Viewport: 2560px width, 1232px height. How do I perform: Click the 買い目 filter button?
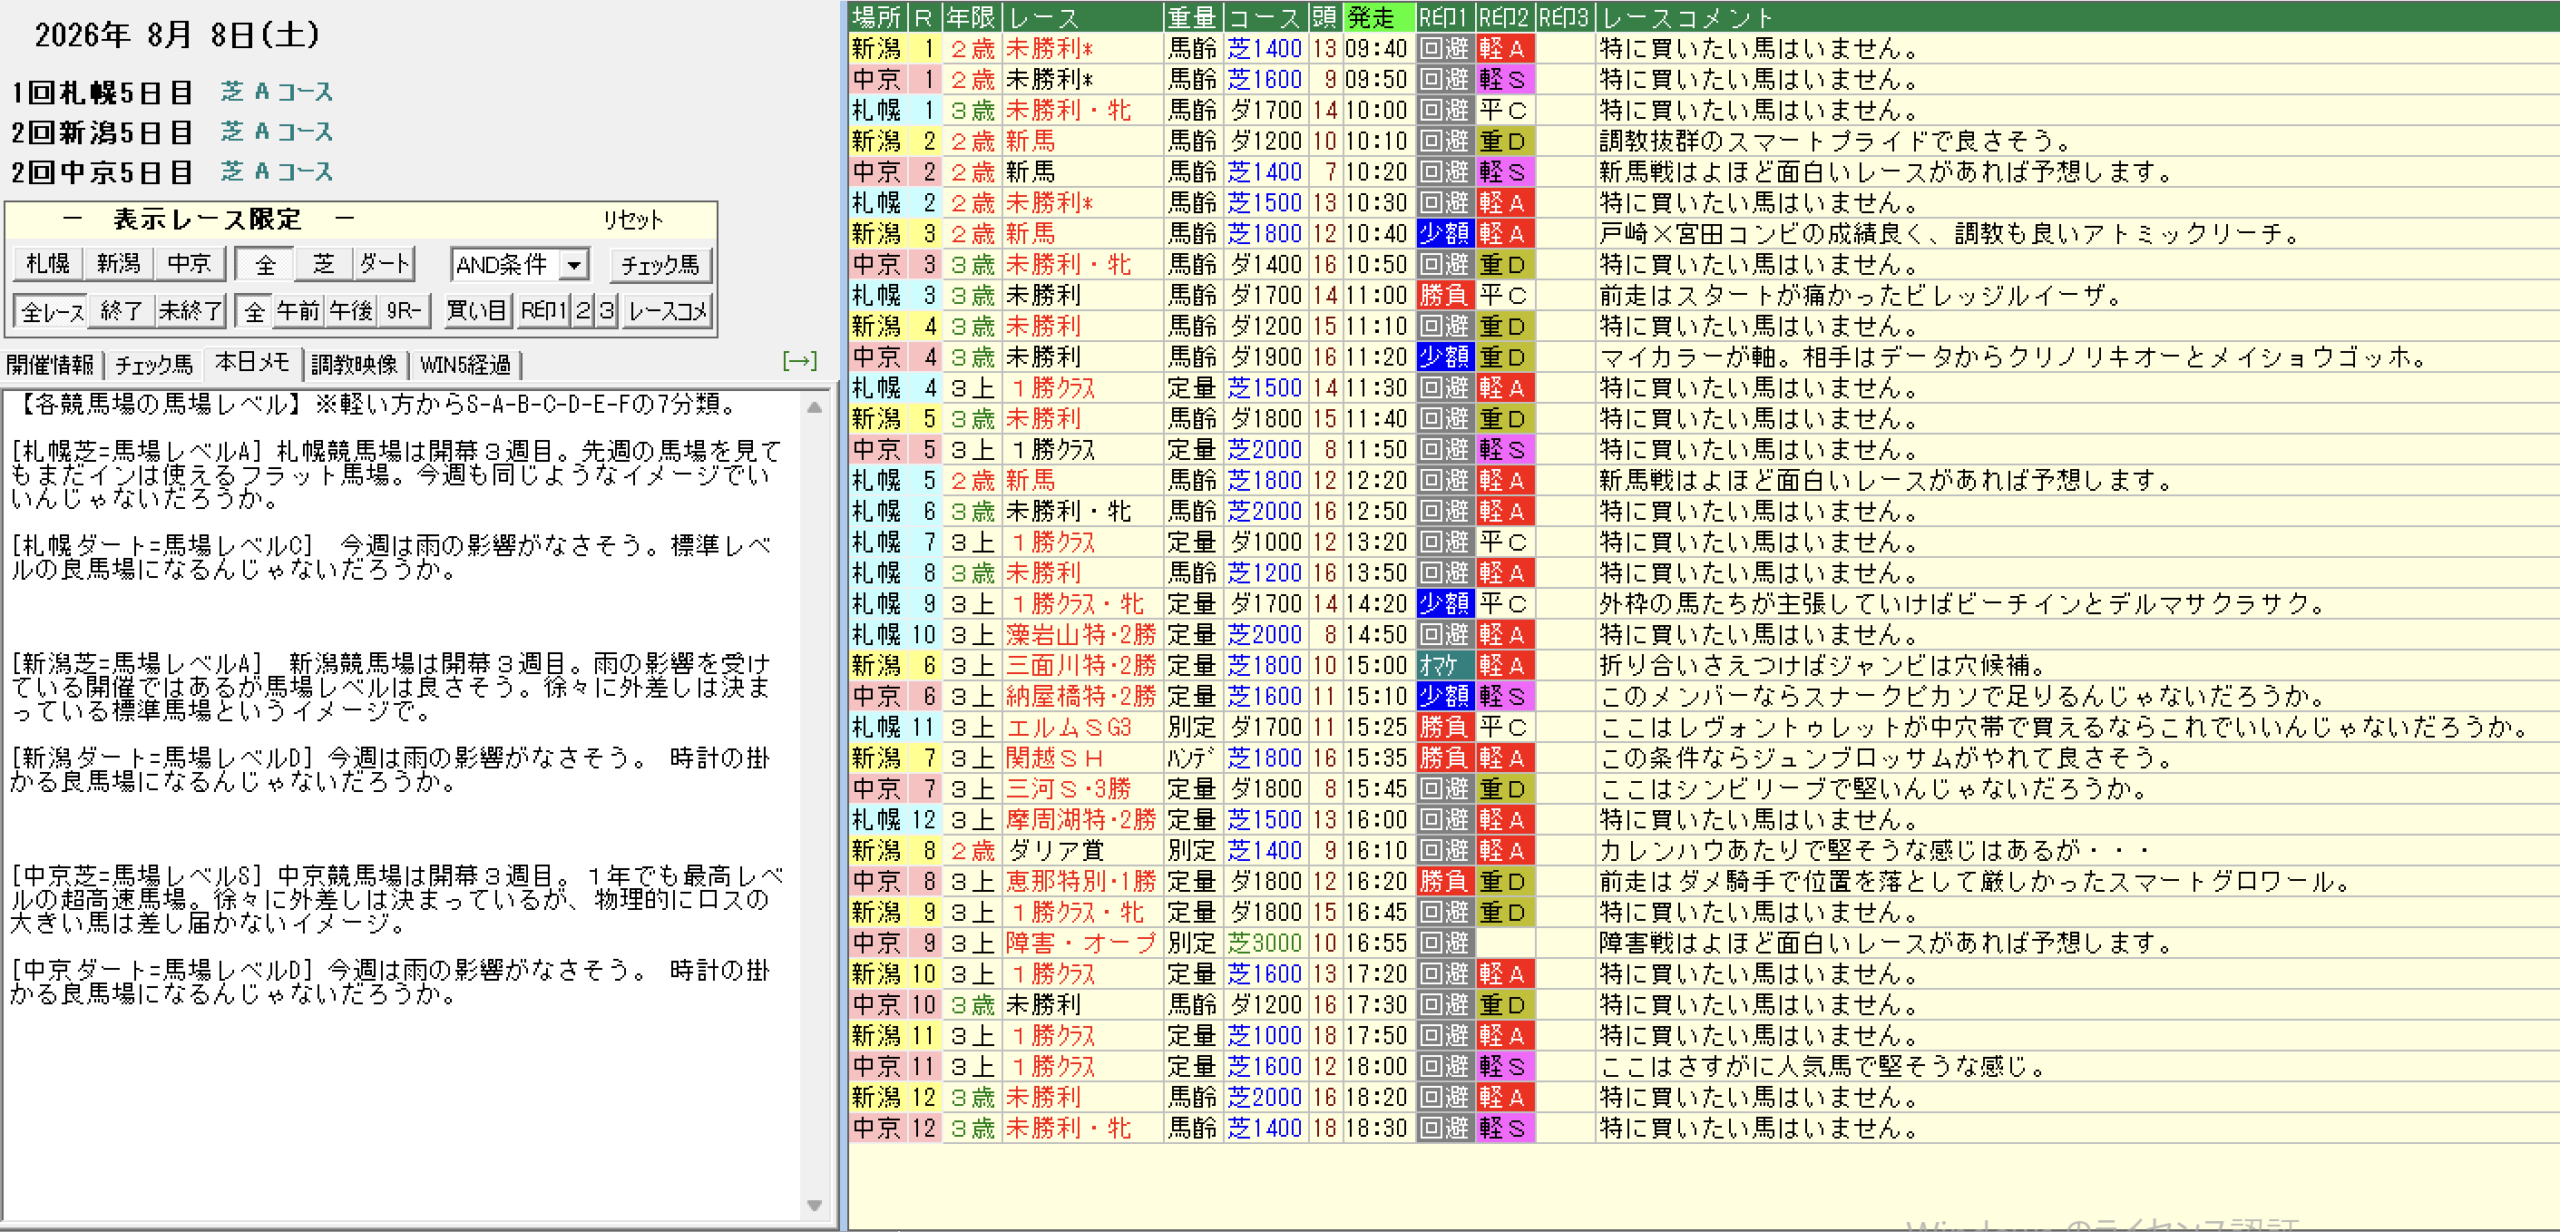[477, 311]
